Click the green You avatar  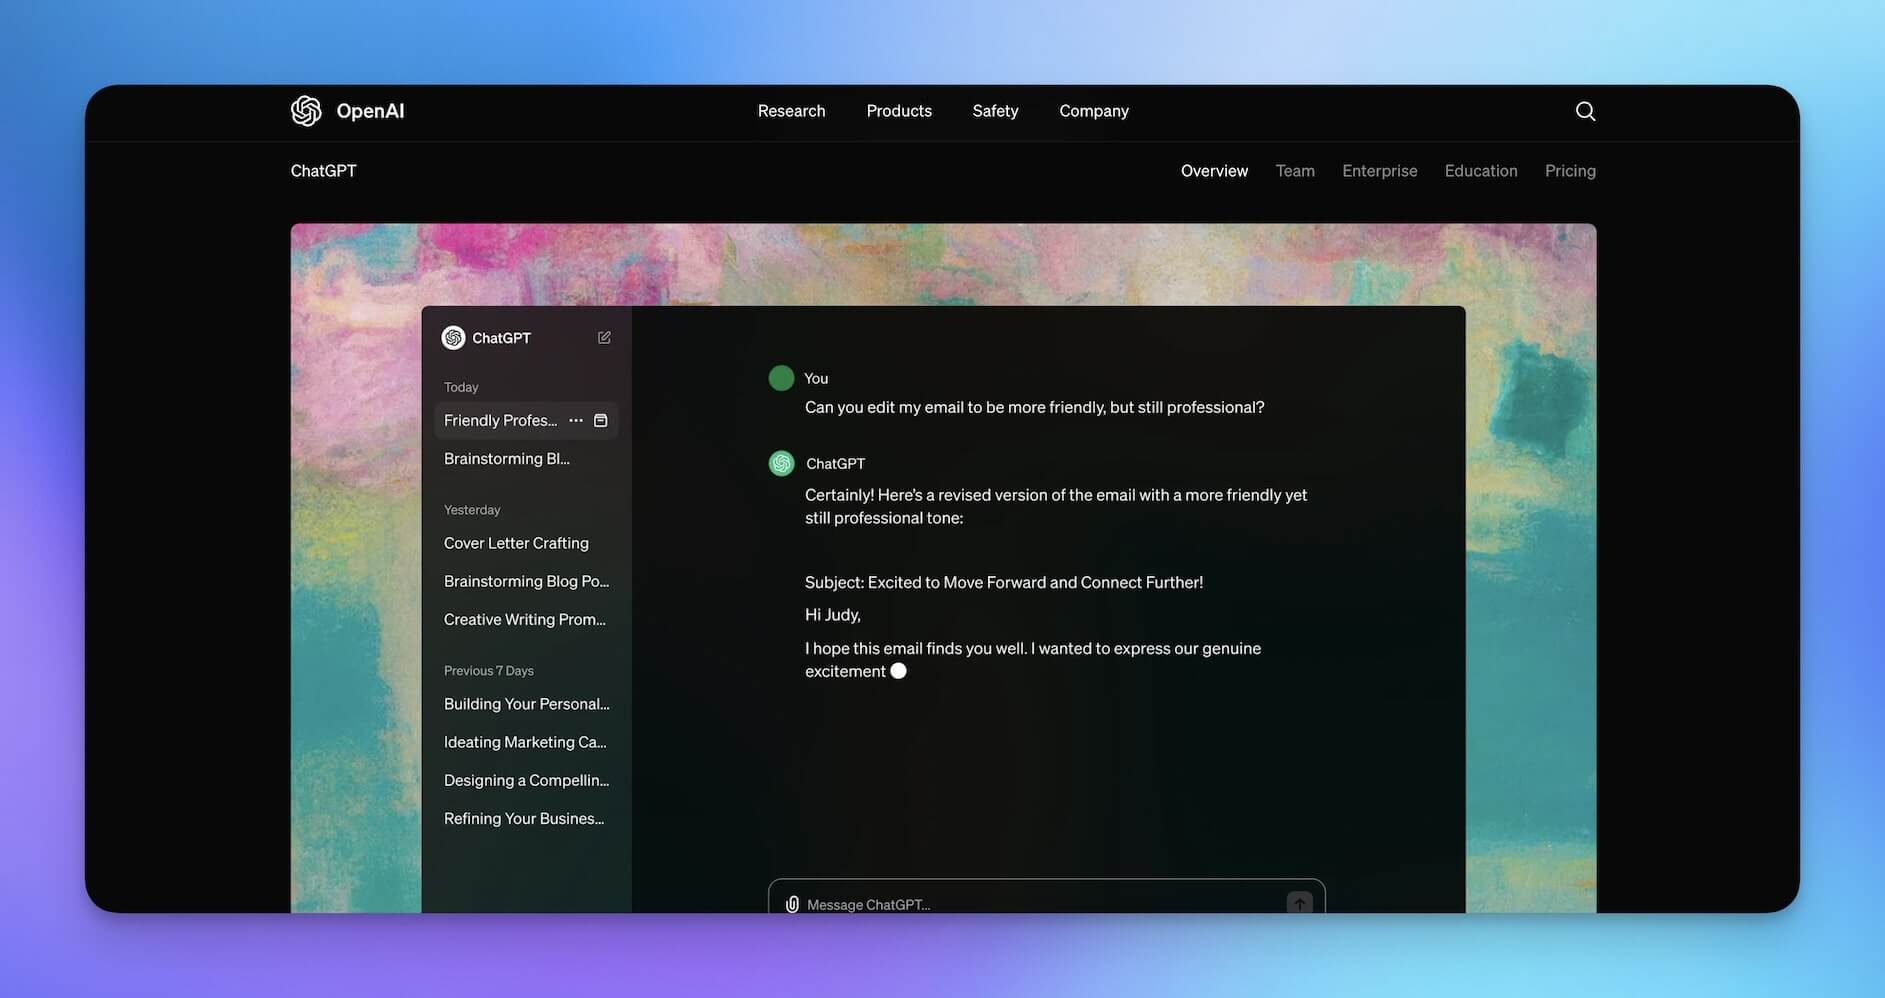pos(781,377)
